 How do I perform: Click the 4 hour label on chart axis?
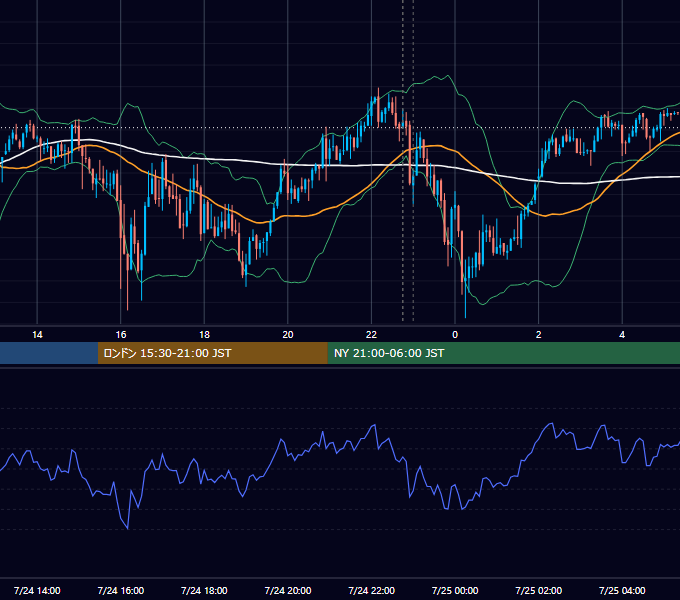[622, 335]
